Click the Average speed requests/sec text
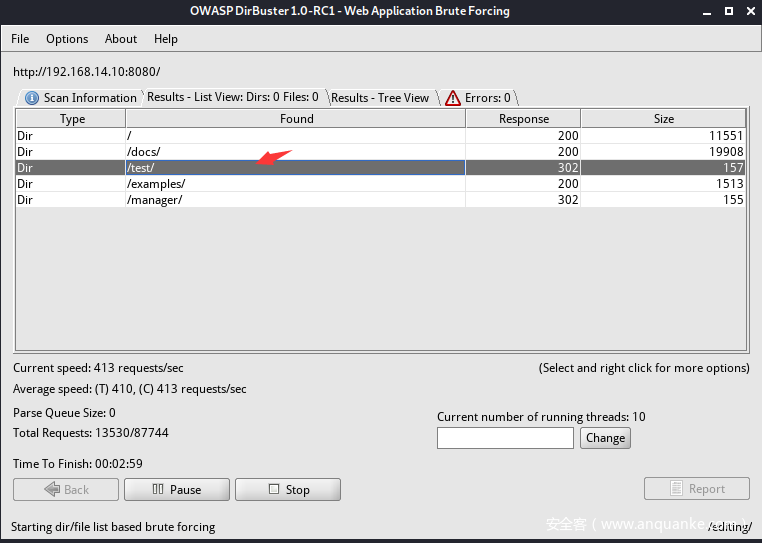 [x=129, y=389]
